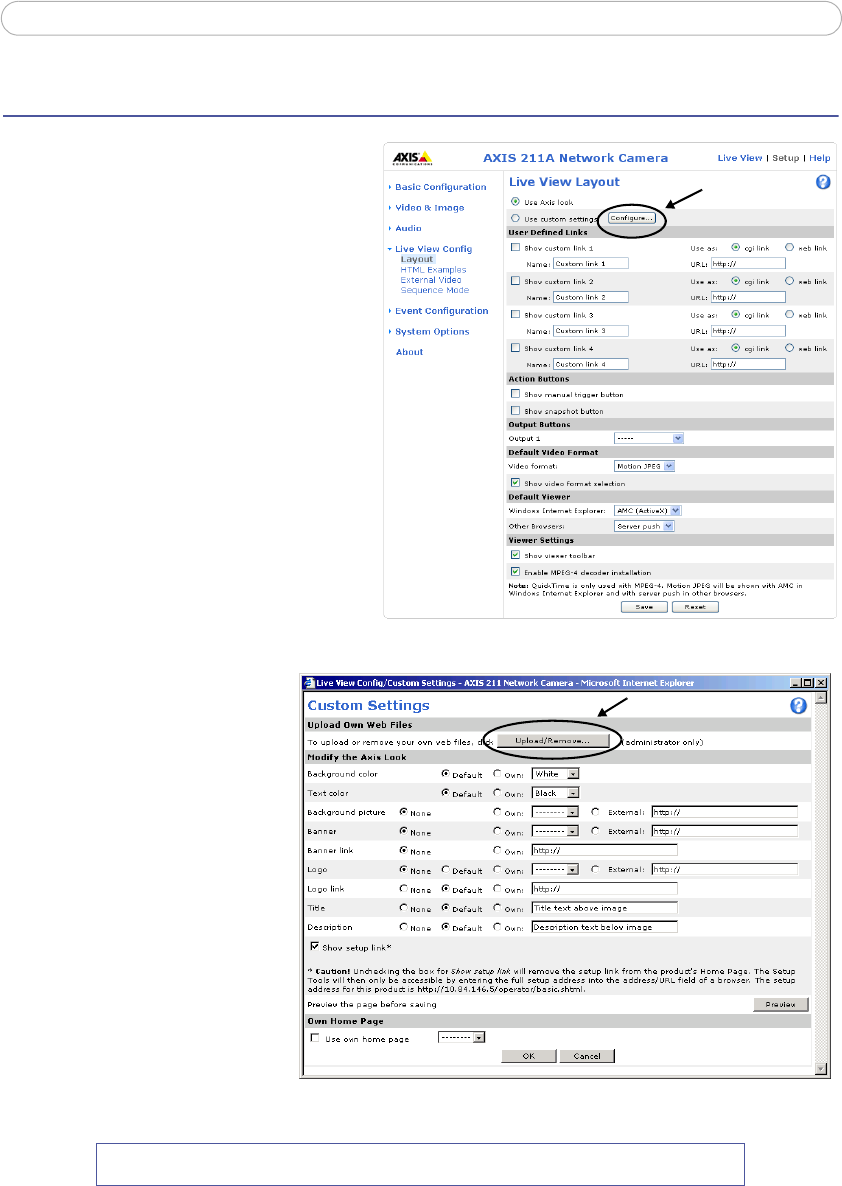Select Layout submenu item
Screen dimensions: 842x1186
(x=417, y=259)
